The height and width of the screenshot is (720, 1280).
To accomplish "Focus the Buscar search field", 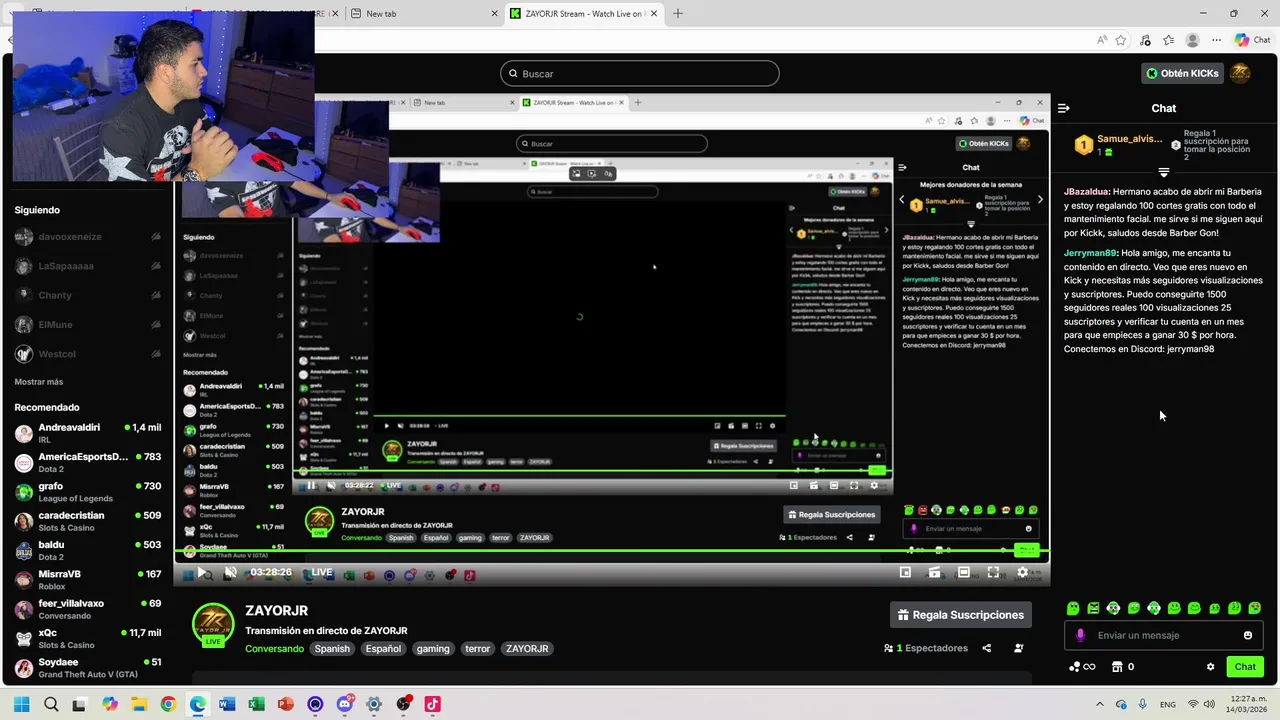I will (640, 73).
